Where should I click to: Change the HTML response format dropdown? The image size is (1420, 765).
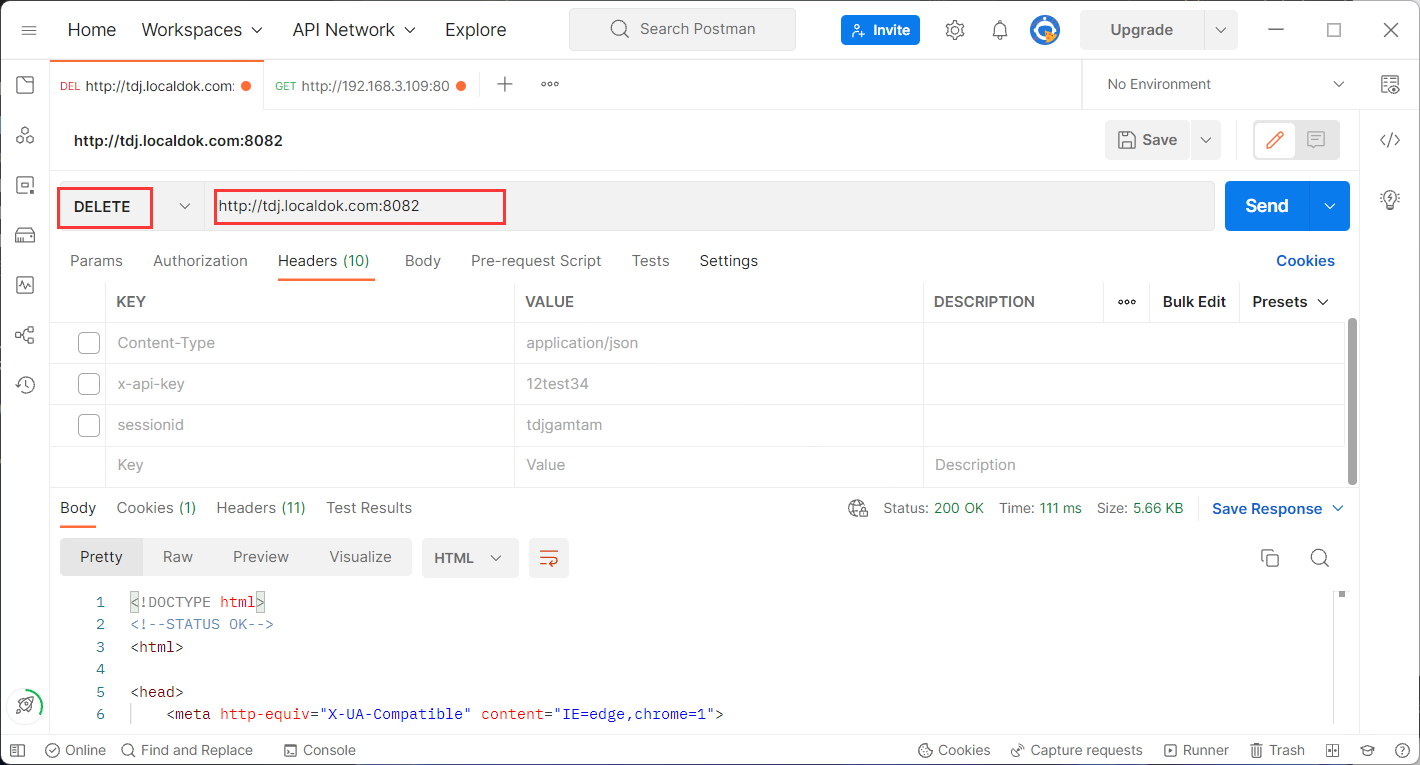470,558
